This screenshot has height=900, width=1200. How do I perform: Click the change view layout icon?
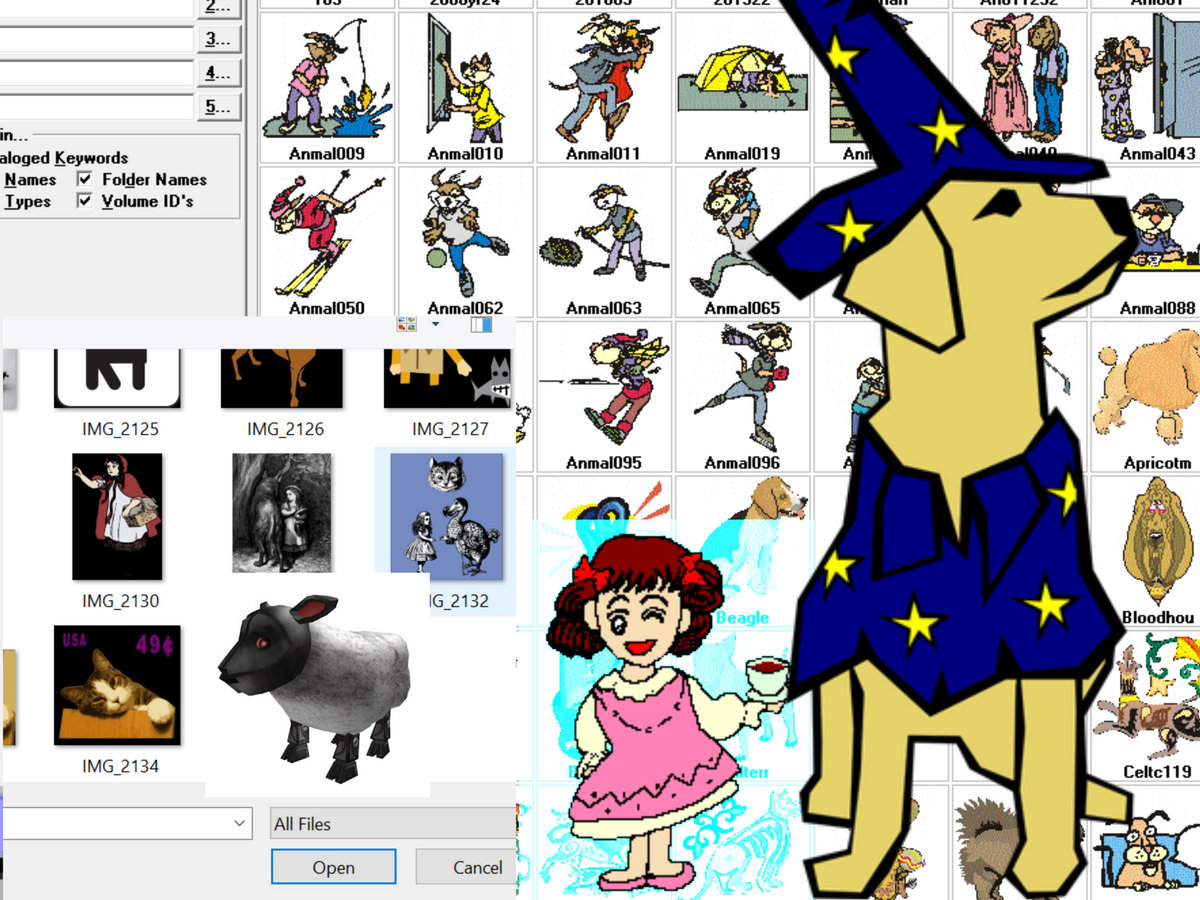tap(406, 324)
